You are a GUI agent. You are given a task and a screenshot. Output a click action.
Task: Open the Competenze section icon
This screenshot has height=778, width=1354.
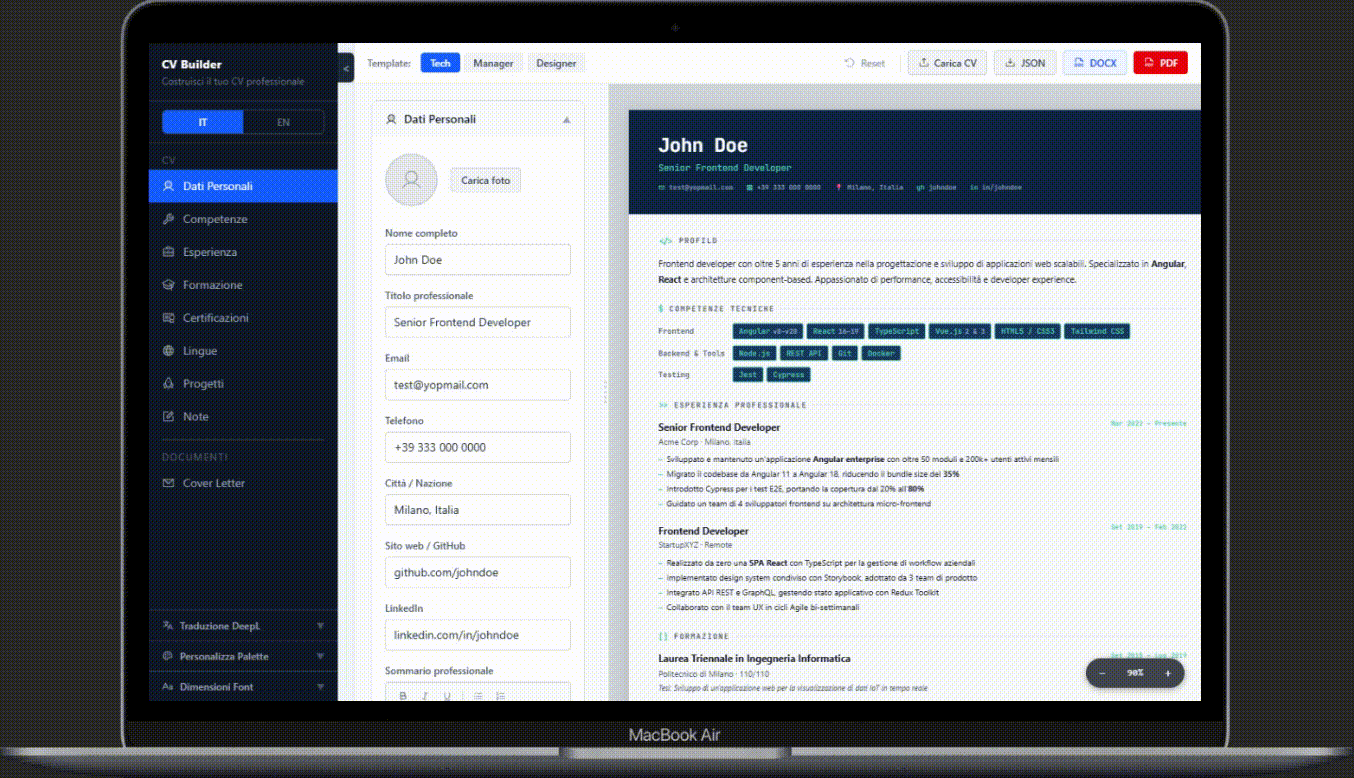pyautogui.click(x=168, y=219)
